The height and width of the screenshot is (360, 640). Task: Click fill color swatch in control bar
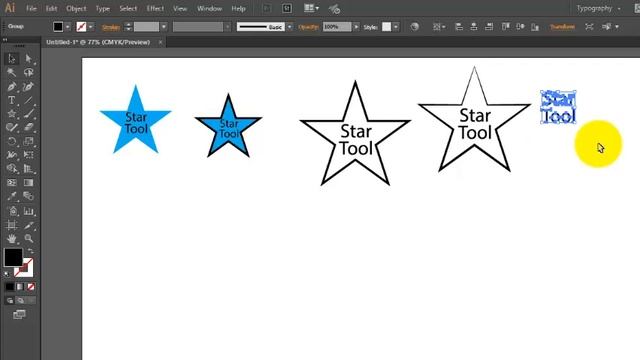tap(58, 27)
